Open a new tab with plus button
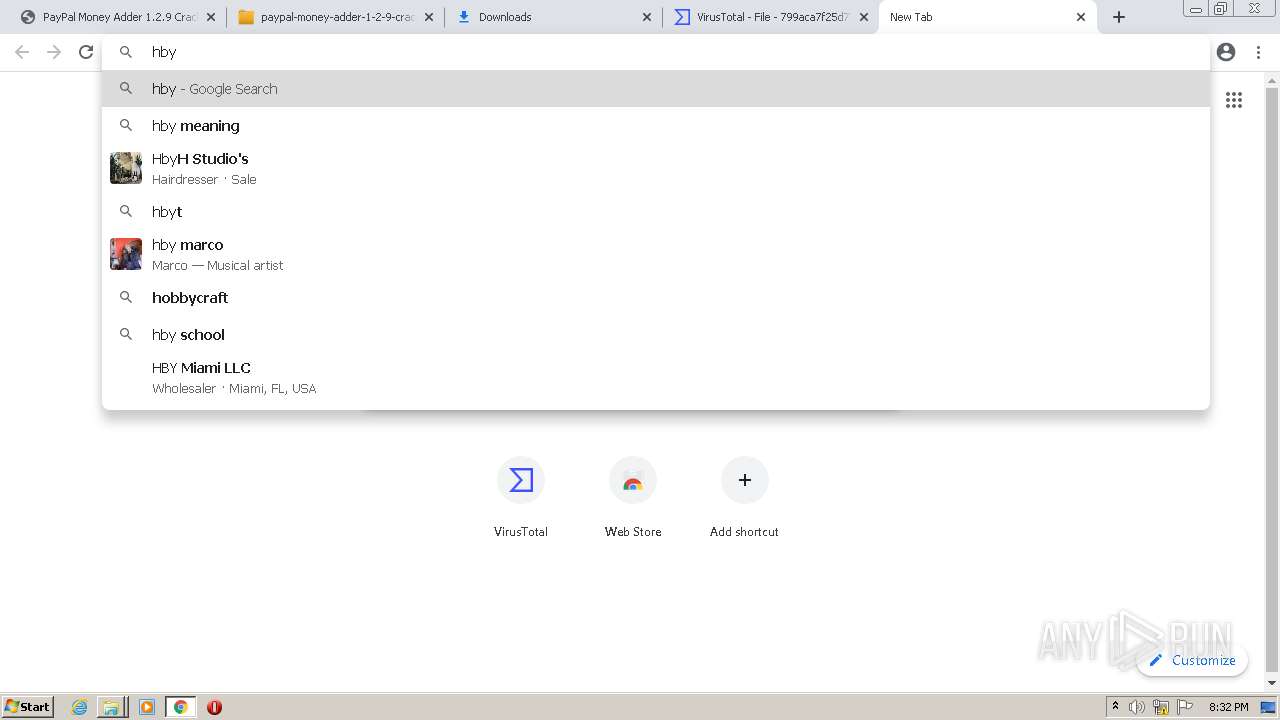Viewport: 1280px width, 720px height. [x=1119, y=17]
